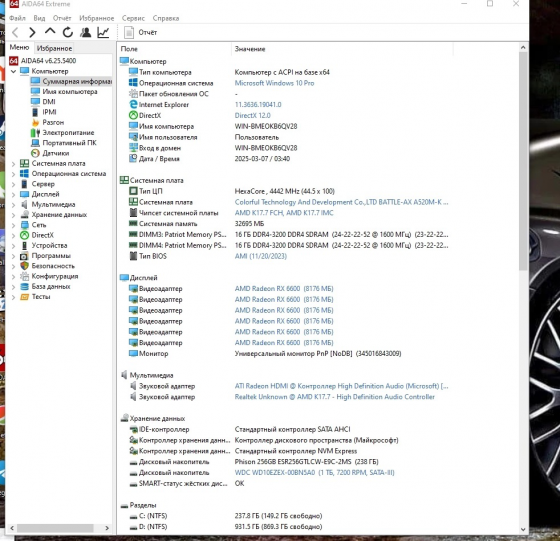Screen dimensions: 560x541
Task: Open the Отчёт menu in the menu bar
Action: (62, 18)
